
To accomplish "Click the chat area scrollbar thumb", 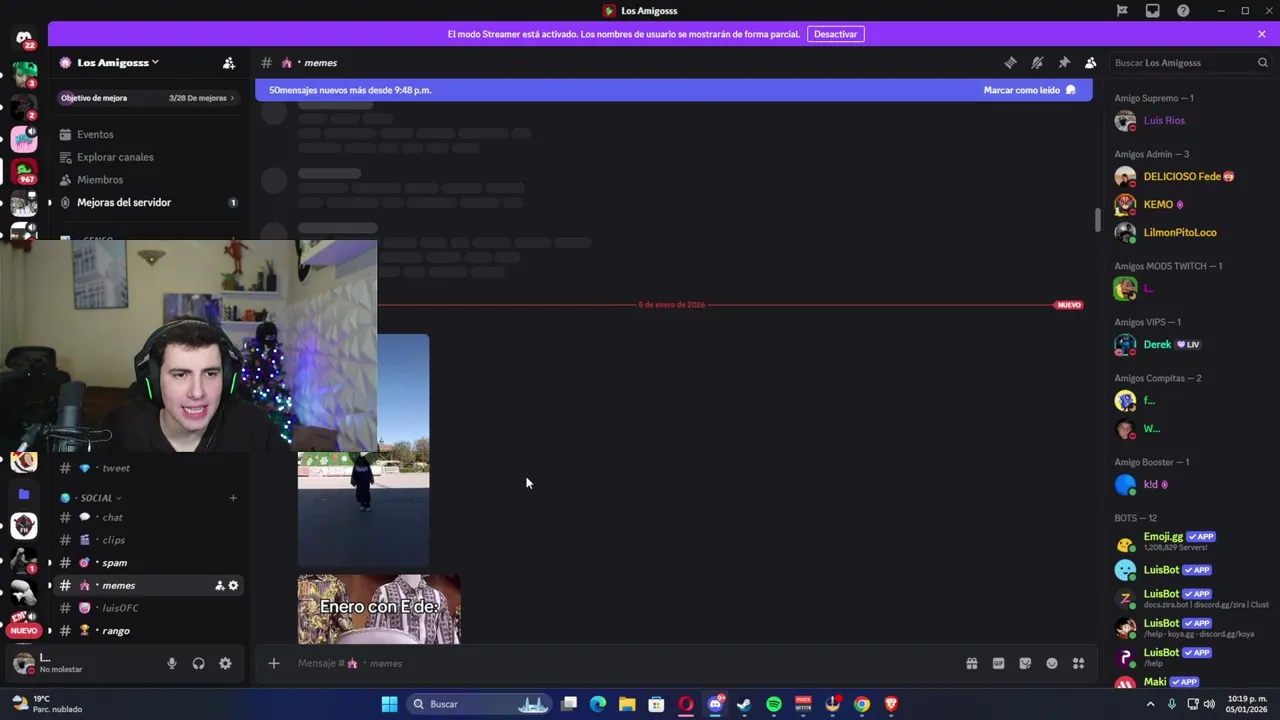I will [1097, 221].
